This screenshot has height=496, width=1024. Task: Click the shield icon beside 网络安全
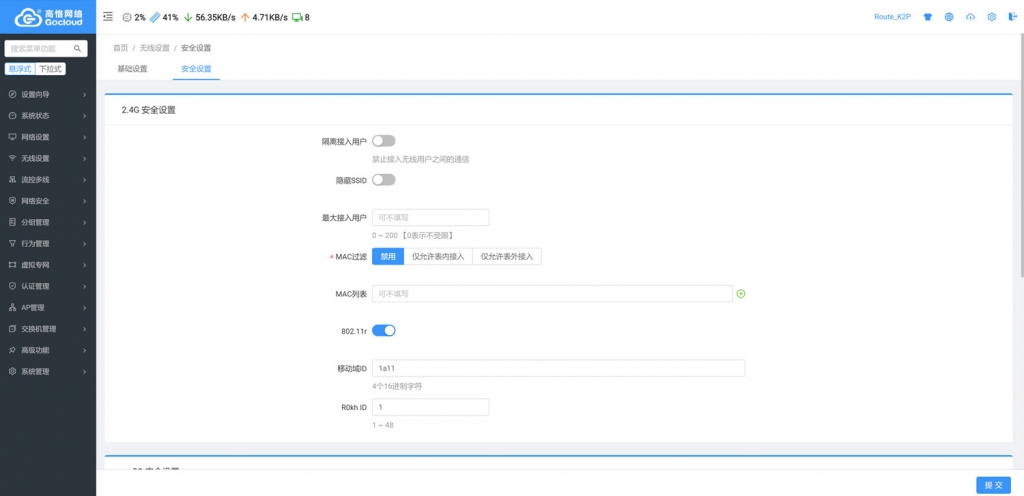point(12,201)
